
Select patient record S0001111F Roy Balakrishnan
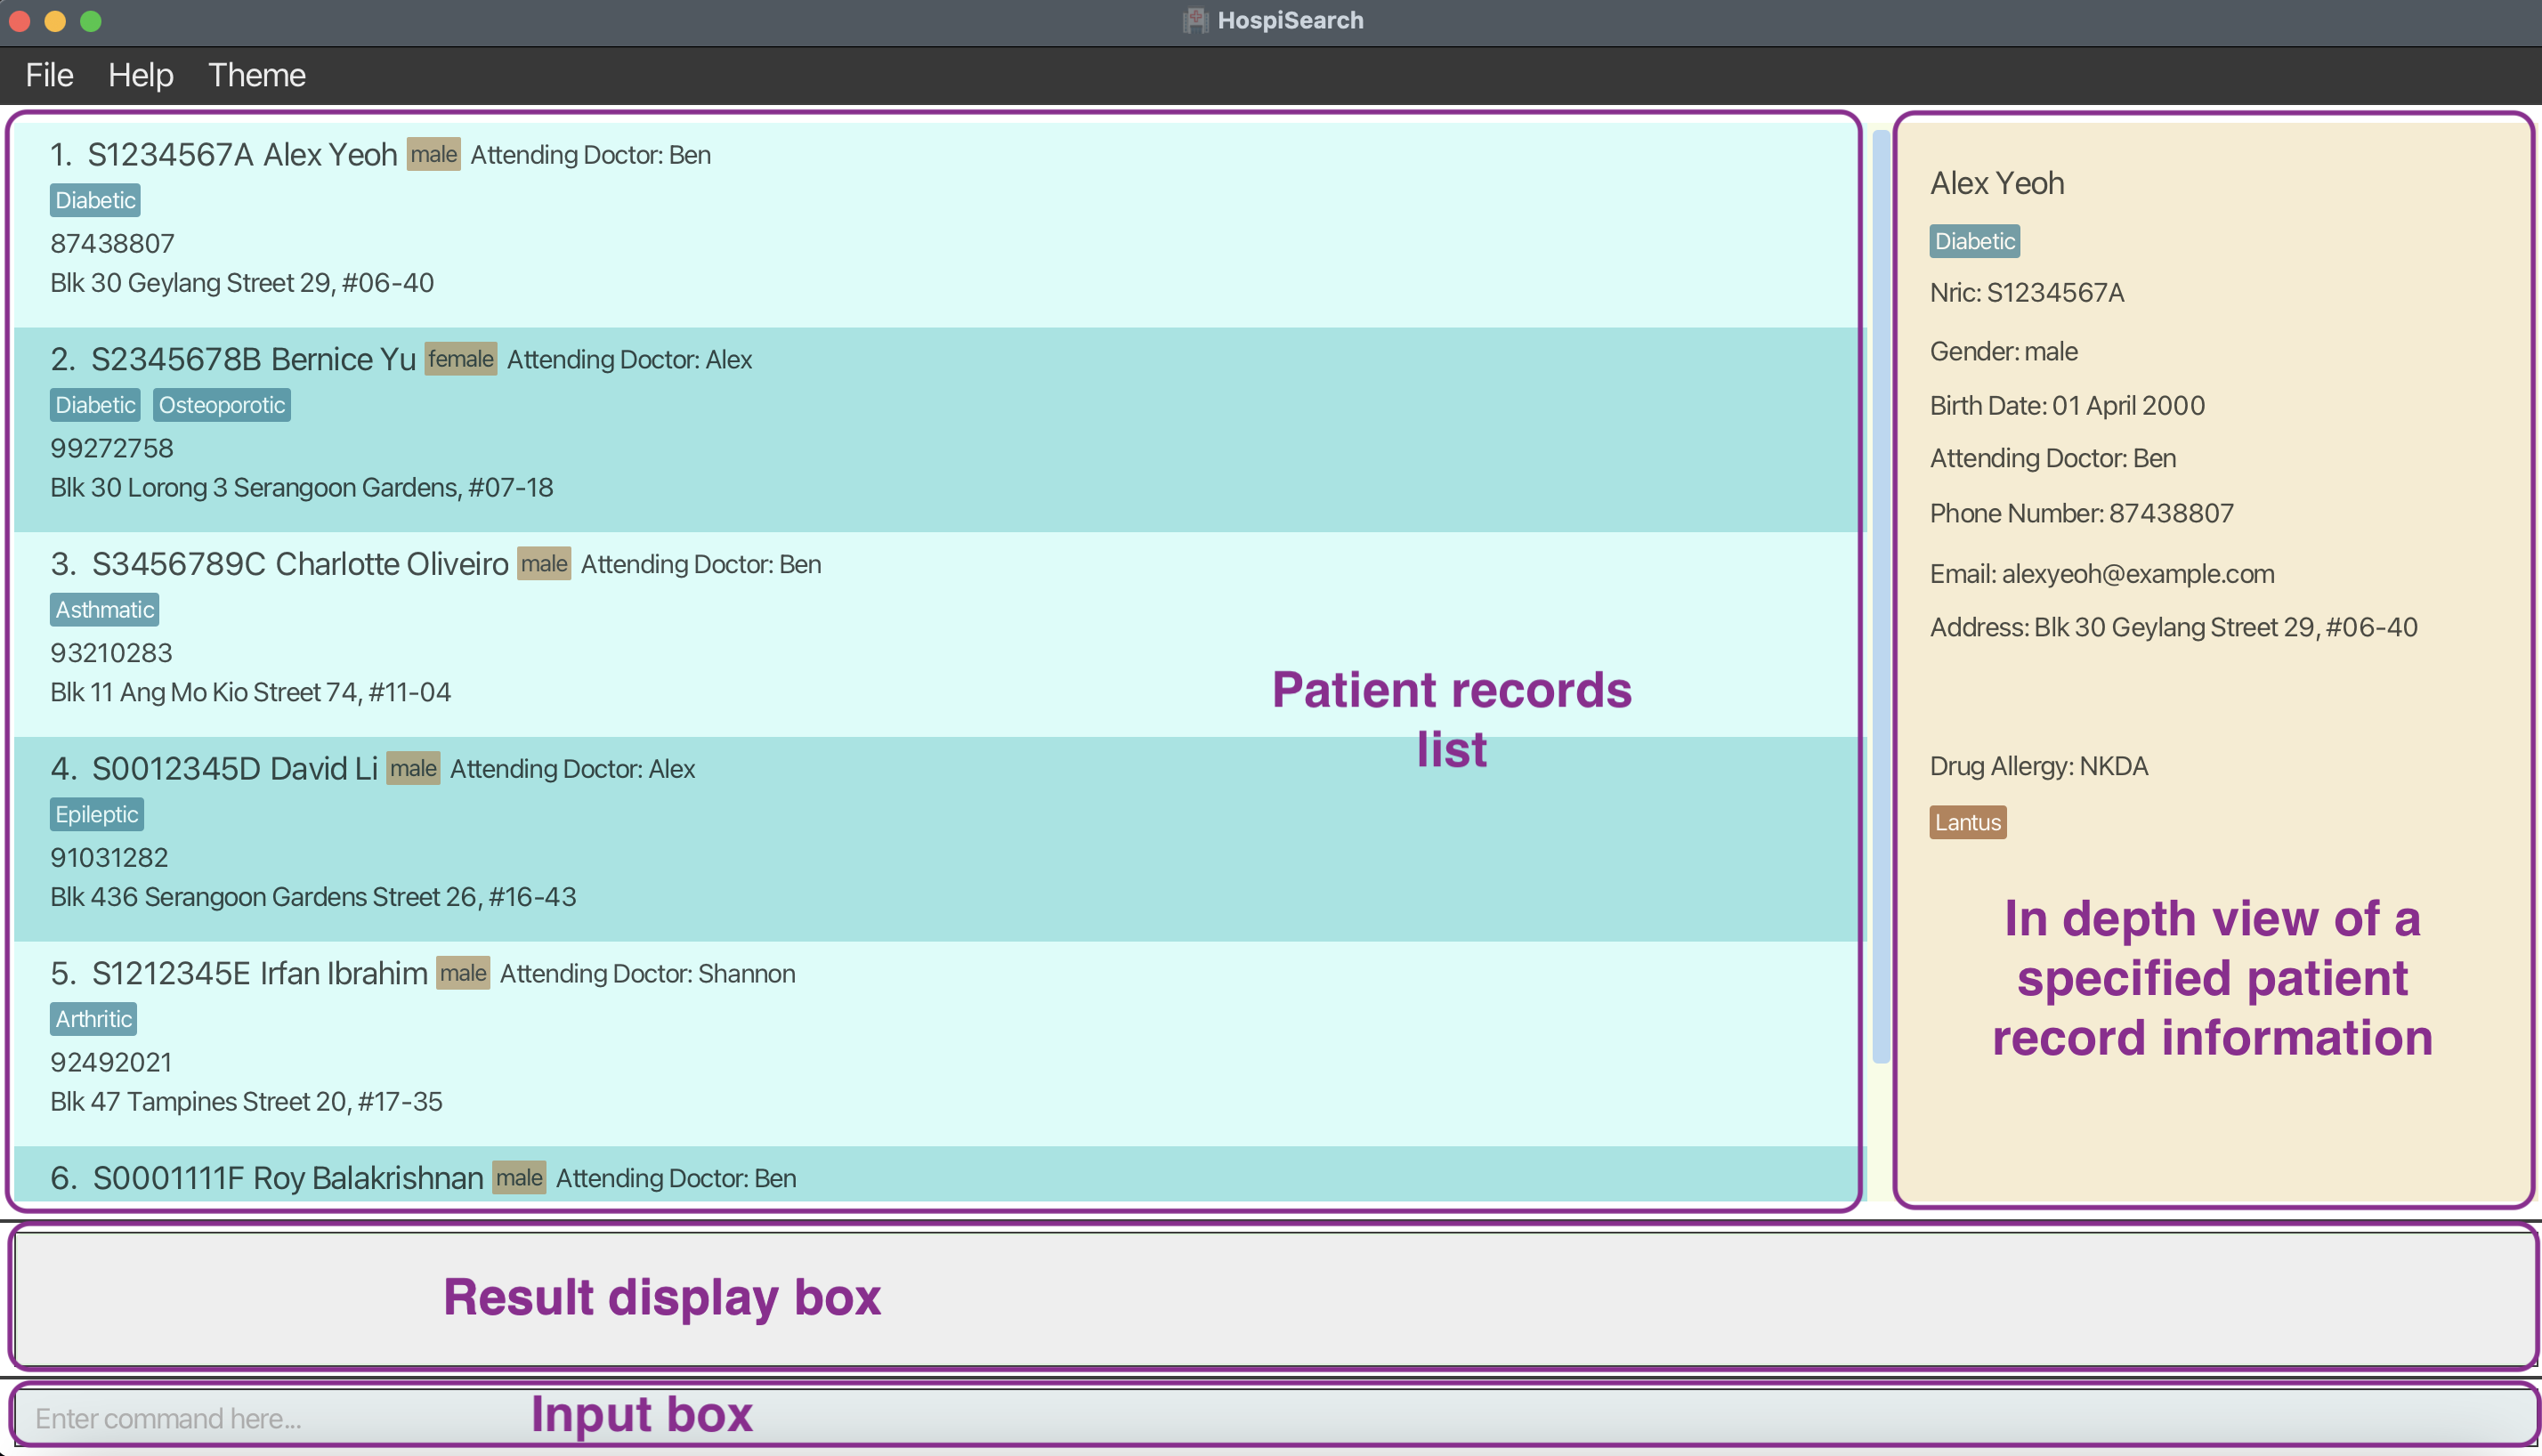pos(938,1174)
